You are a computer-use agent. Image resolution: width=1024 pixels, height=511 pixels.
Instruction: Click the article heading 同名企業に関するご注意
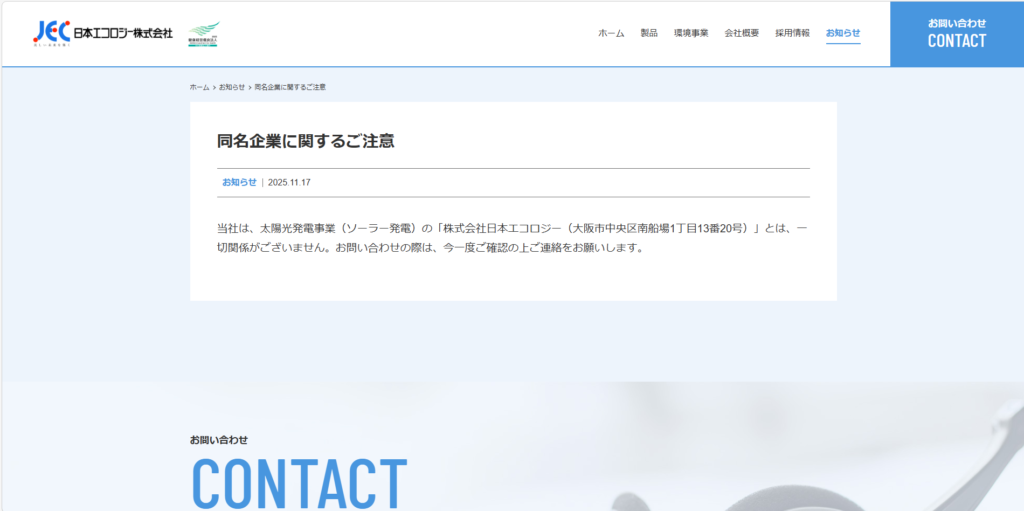click(306, 141)
